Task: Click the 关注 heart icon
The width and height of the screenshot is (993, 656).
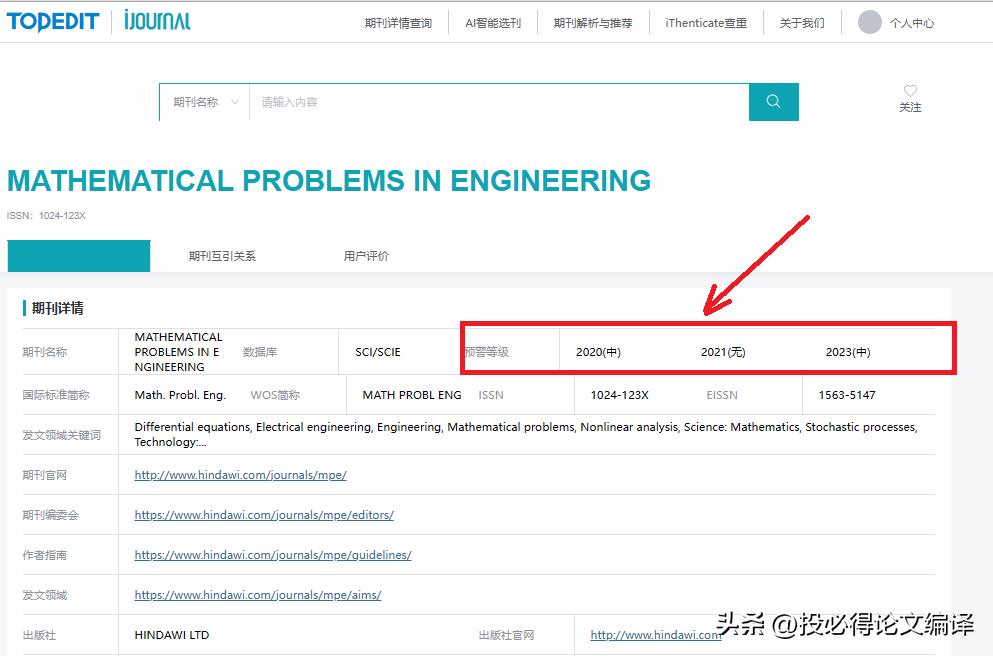Action: (x=910, y=99)
